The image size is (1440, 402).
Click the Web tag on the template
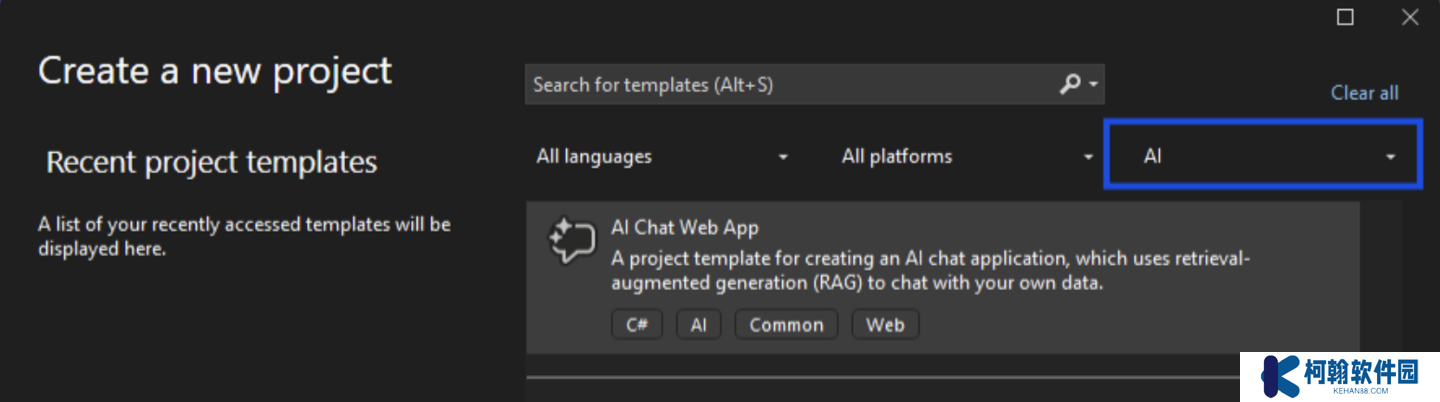coord(885,325)
